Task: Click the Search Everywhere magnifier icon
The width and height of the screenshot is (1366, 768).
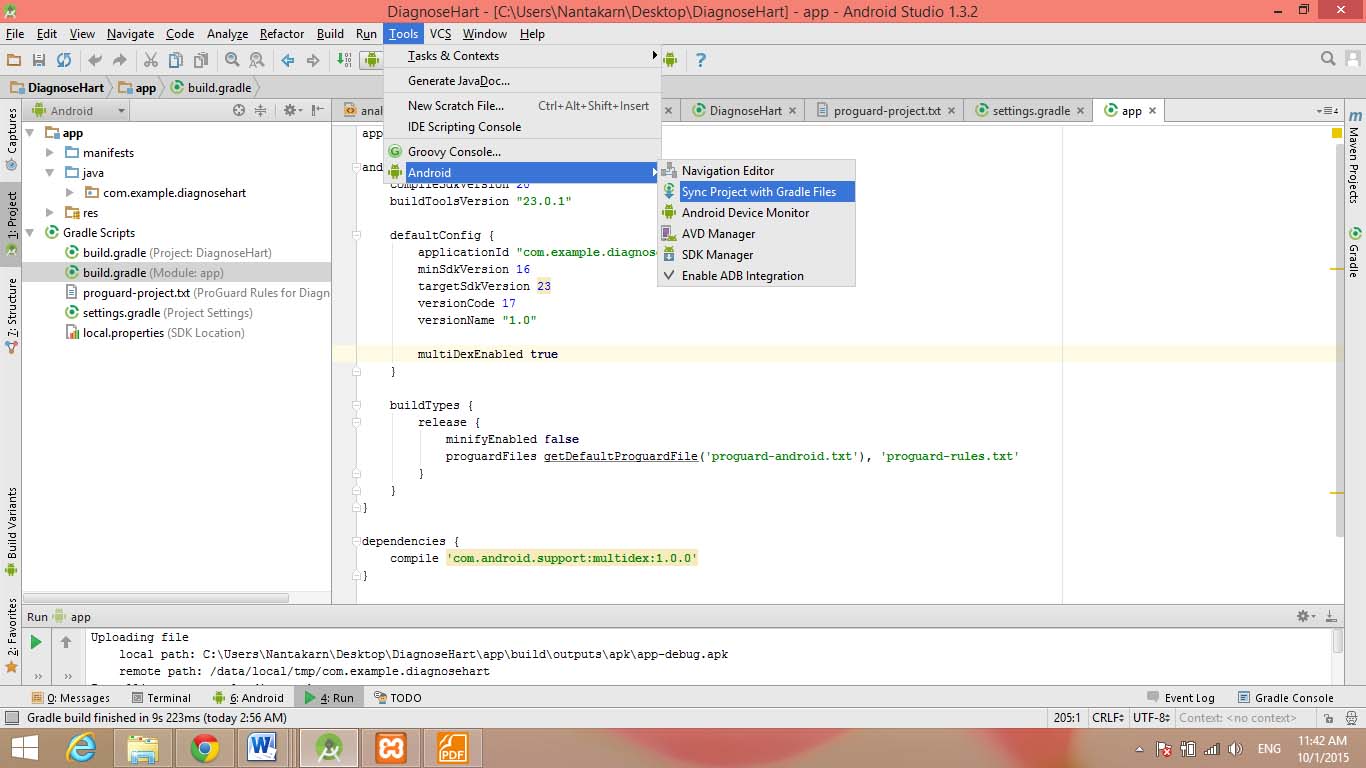Action: [1328, 59]
